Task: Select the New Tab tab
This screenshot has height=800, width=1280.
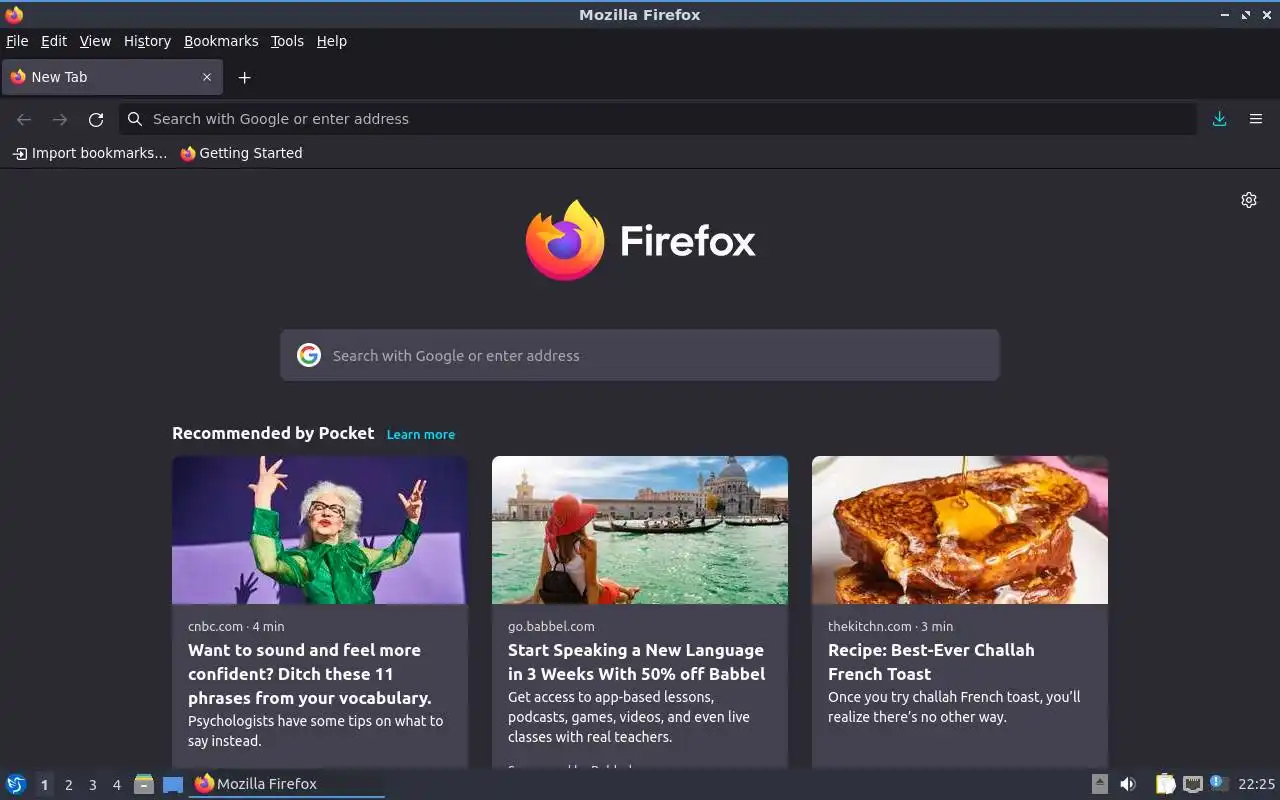Action: coord(112,77)
